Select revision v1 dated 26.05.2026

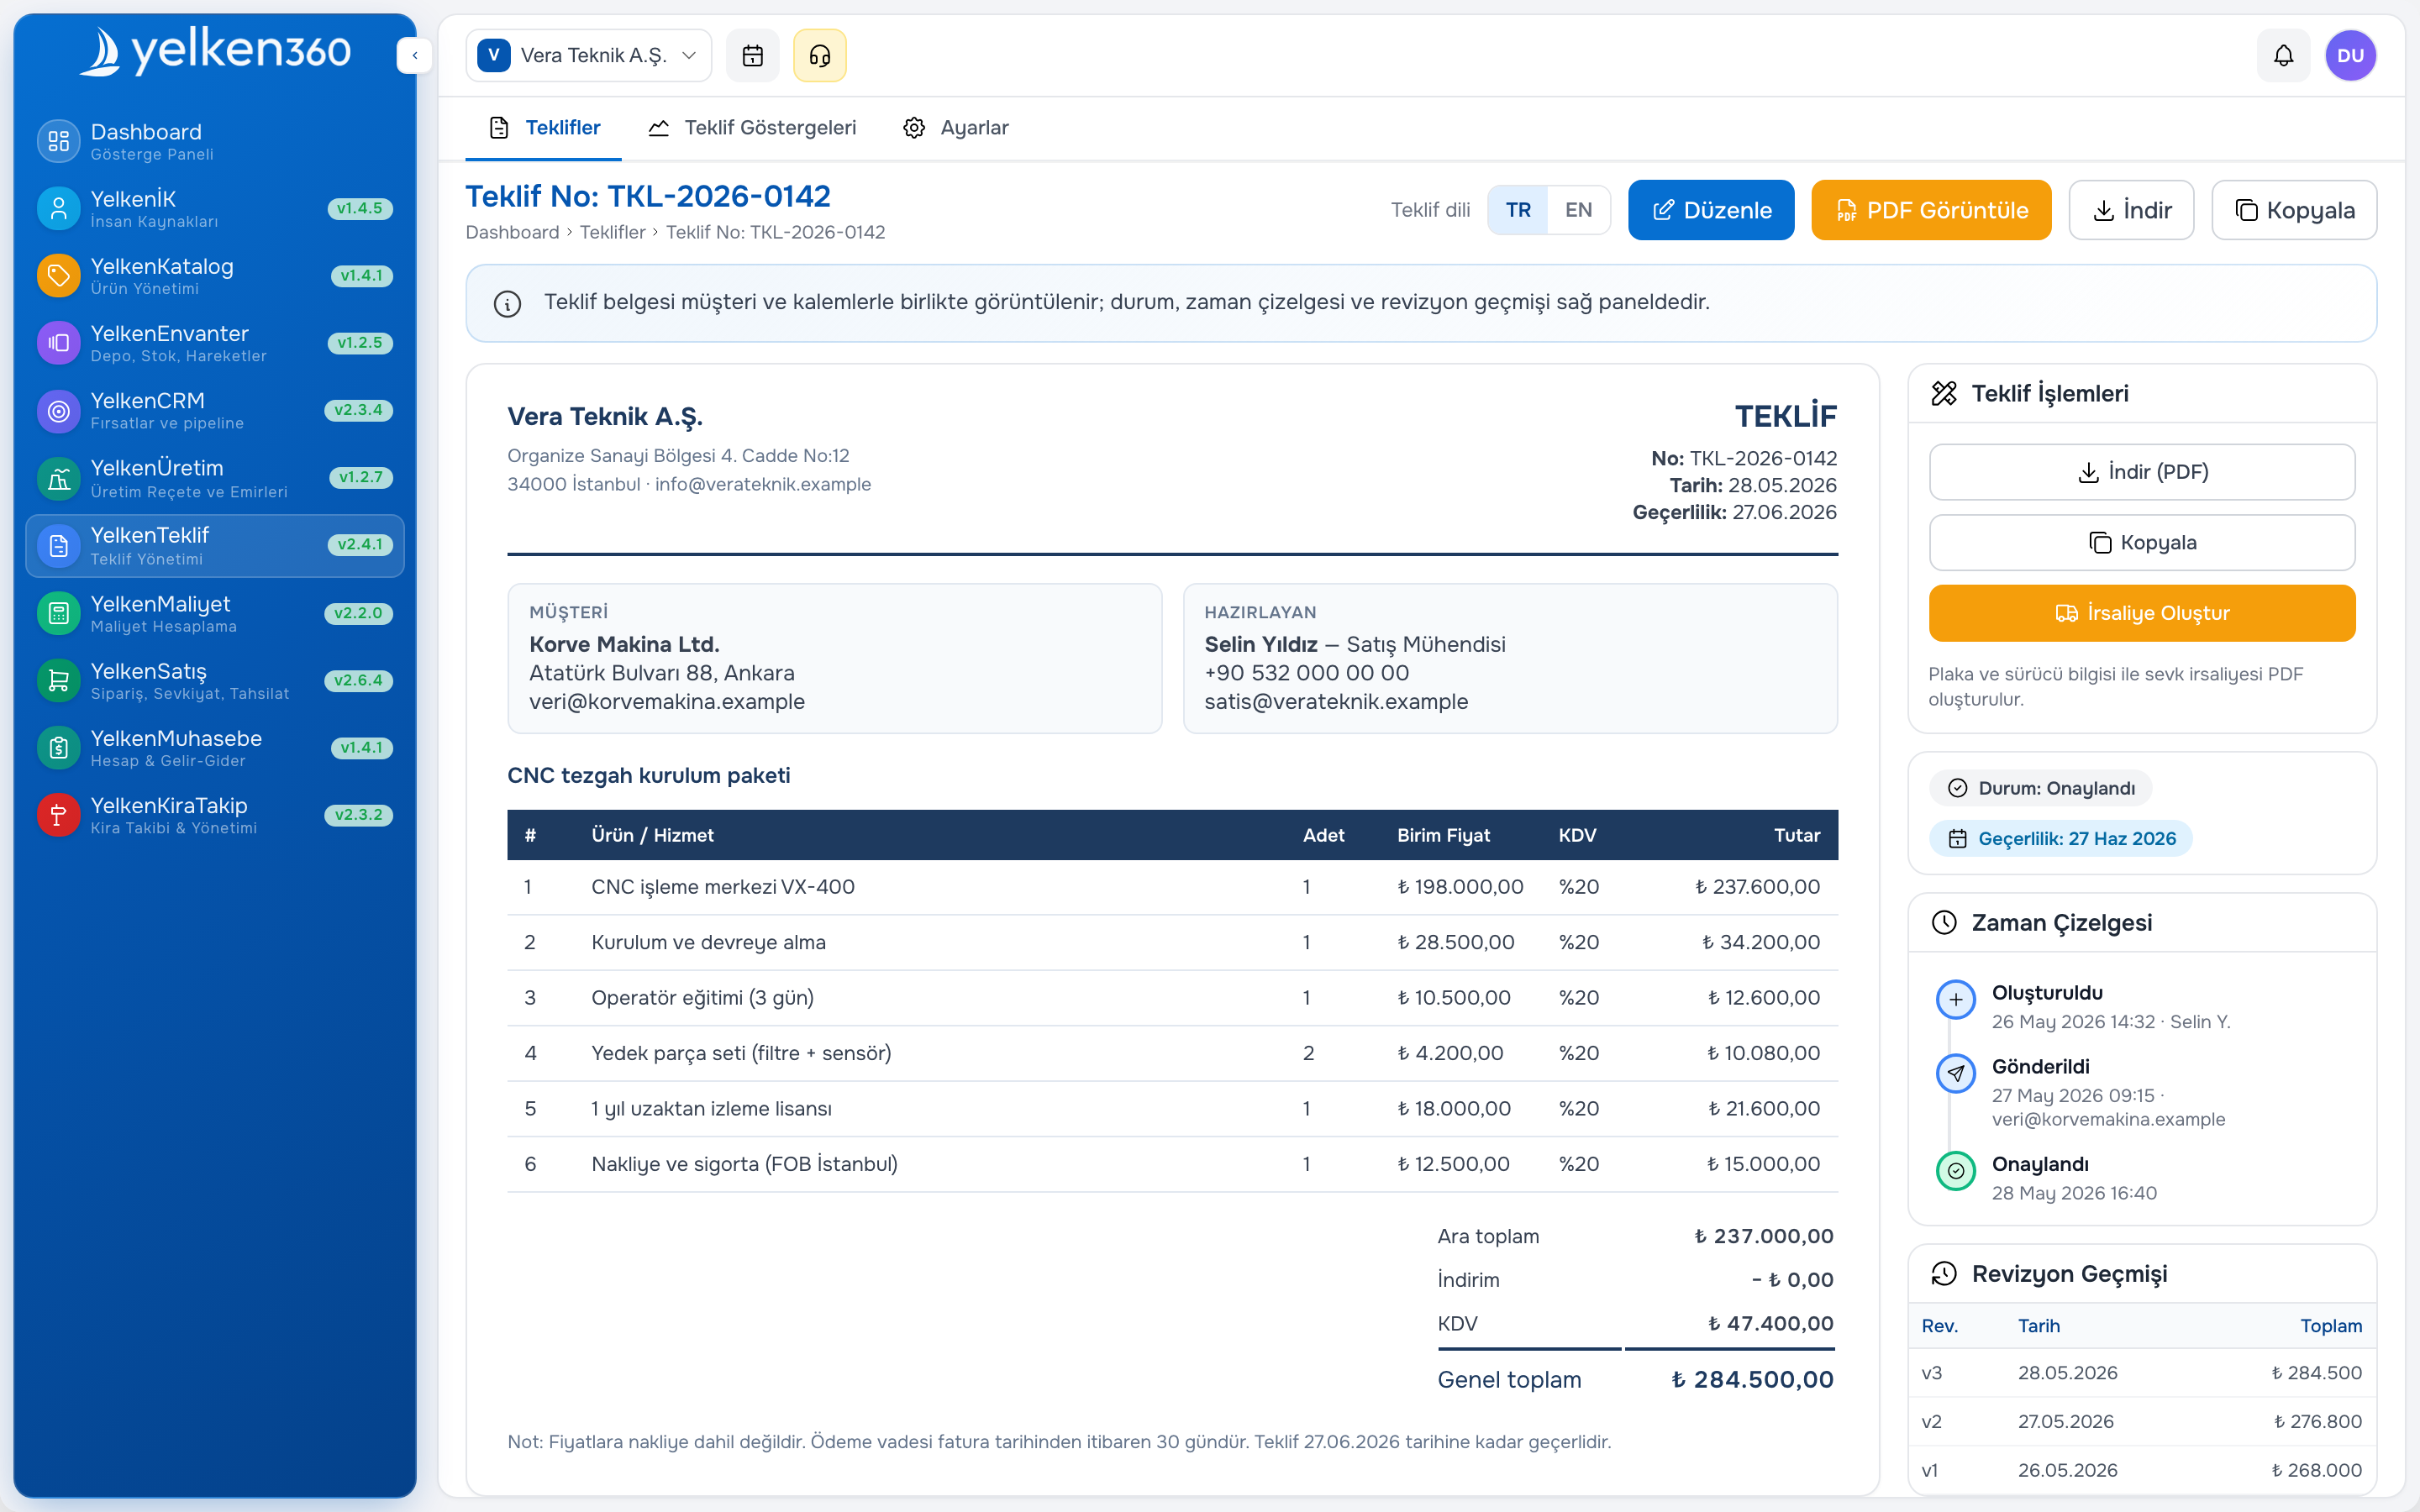[x=2141, y=1470]
